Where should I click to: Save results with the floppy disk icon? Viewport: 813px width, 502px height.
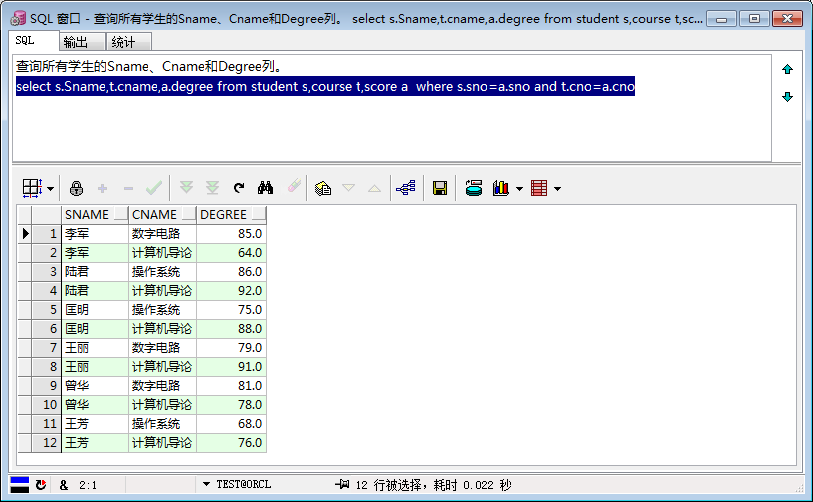[440, 188]
